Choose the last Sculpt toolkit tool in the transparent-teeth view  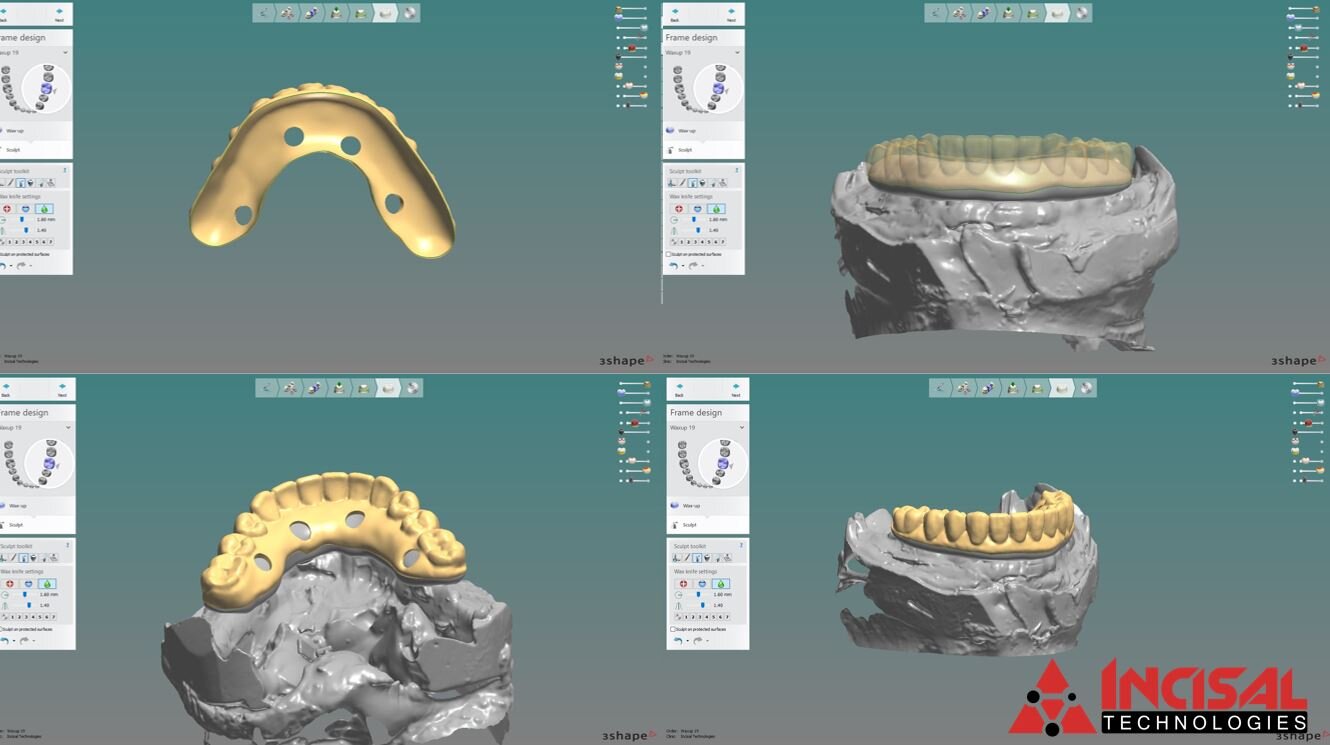tap(724, 183)
